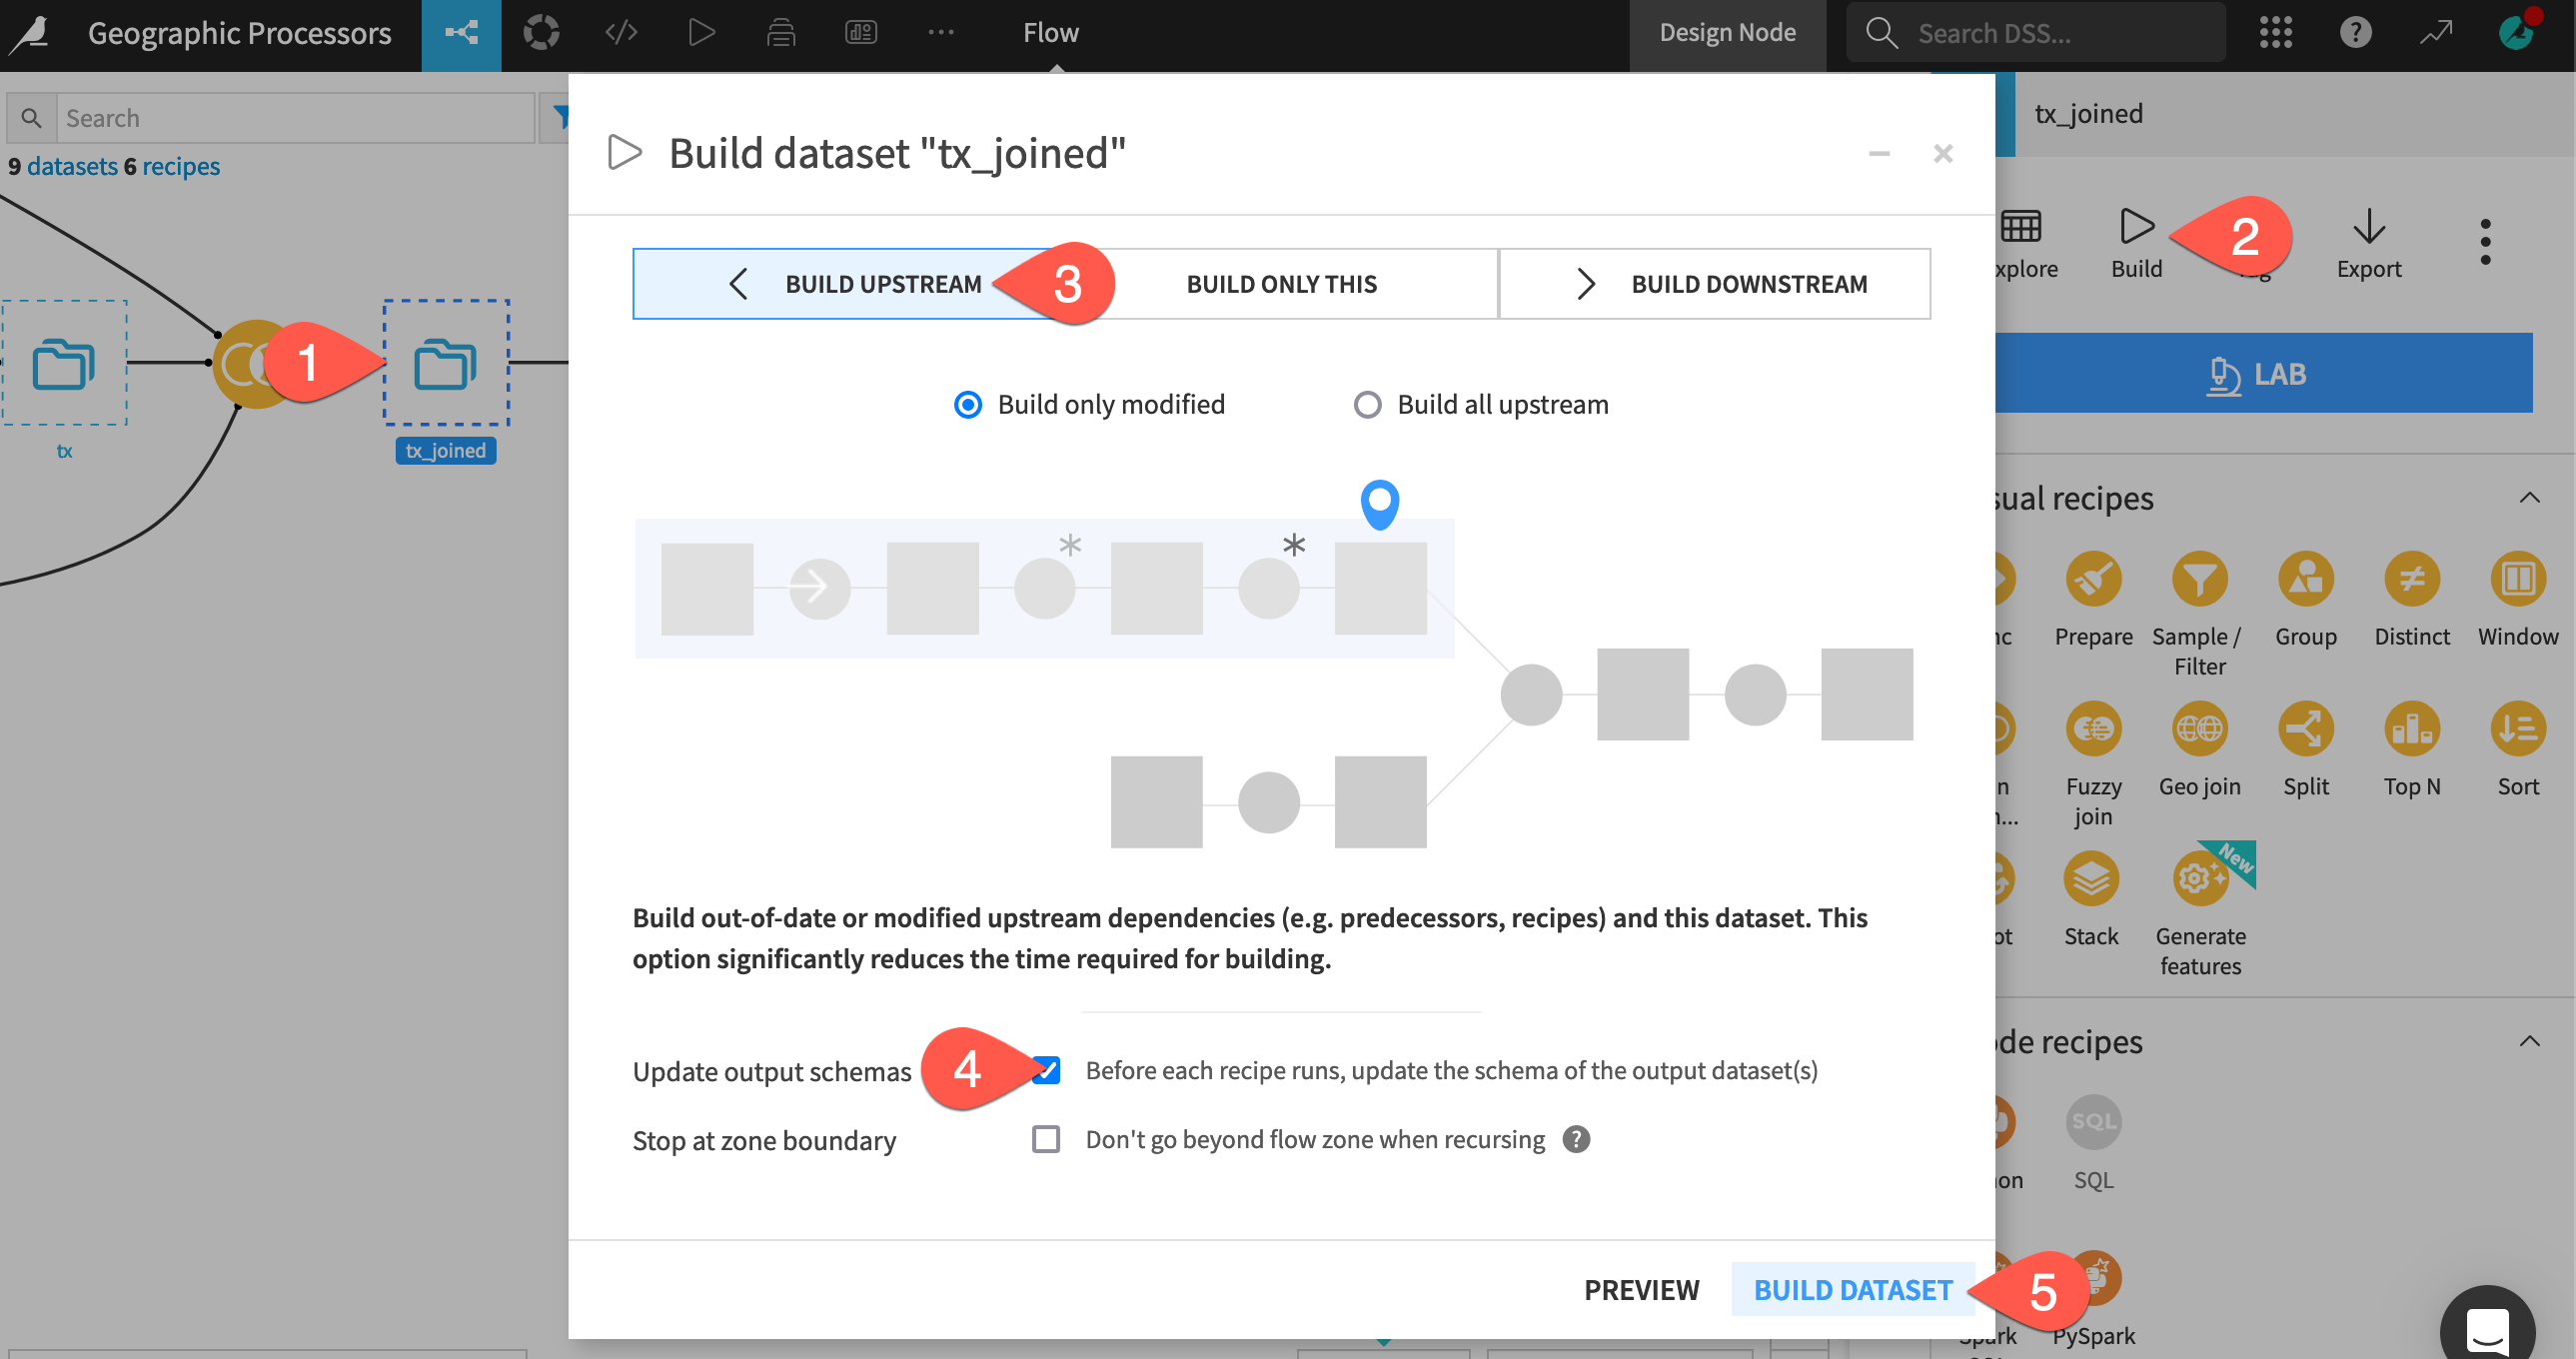Open the dashboards icon in top bar

click(x=861, y=33)
